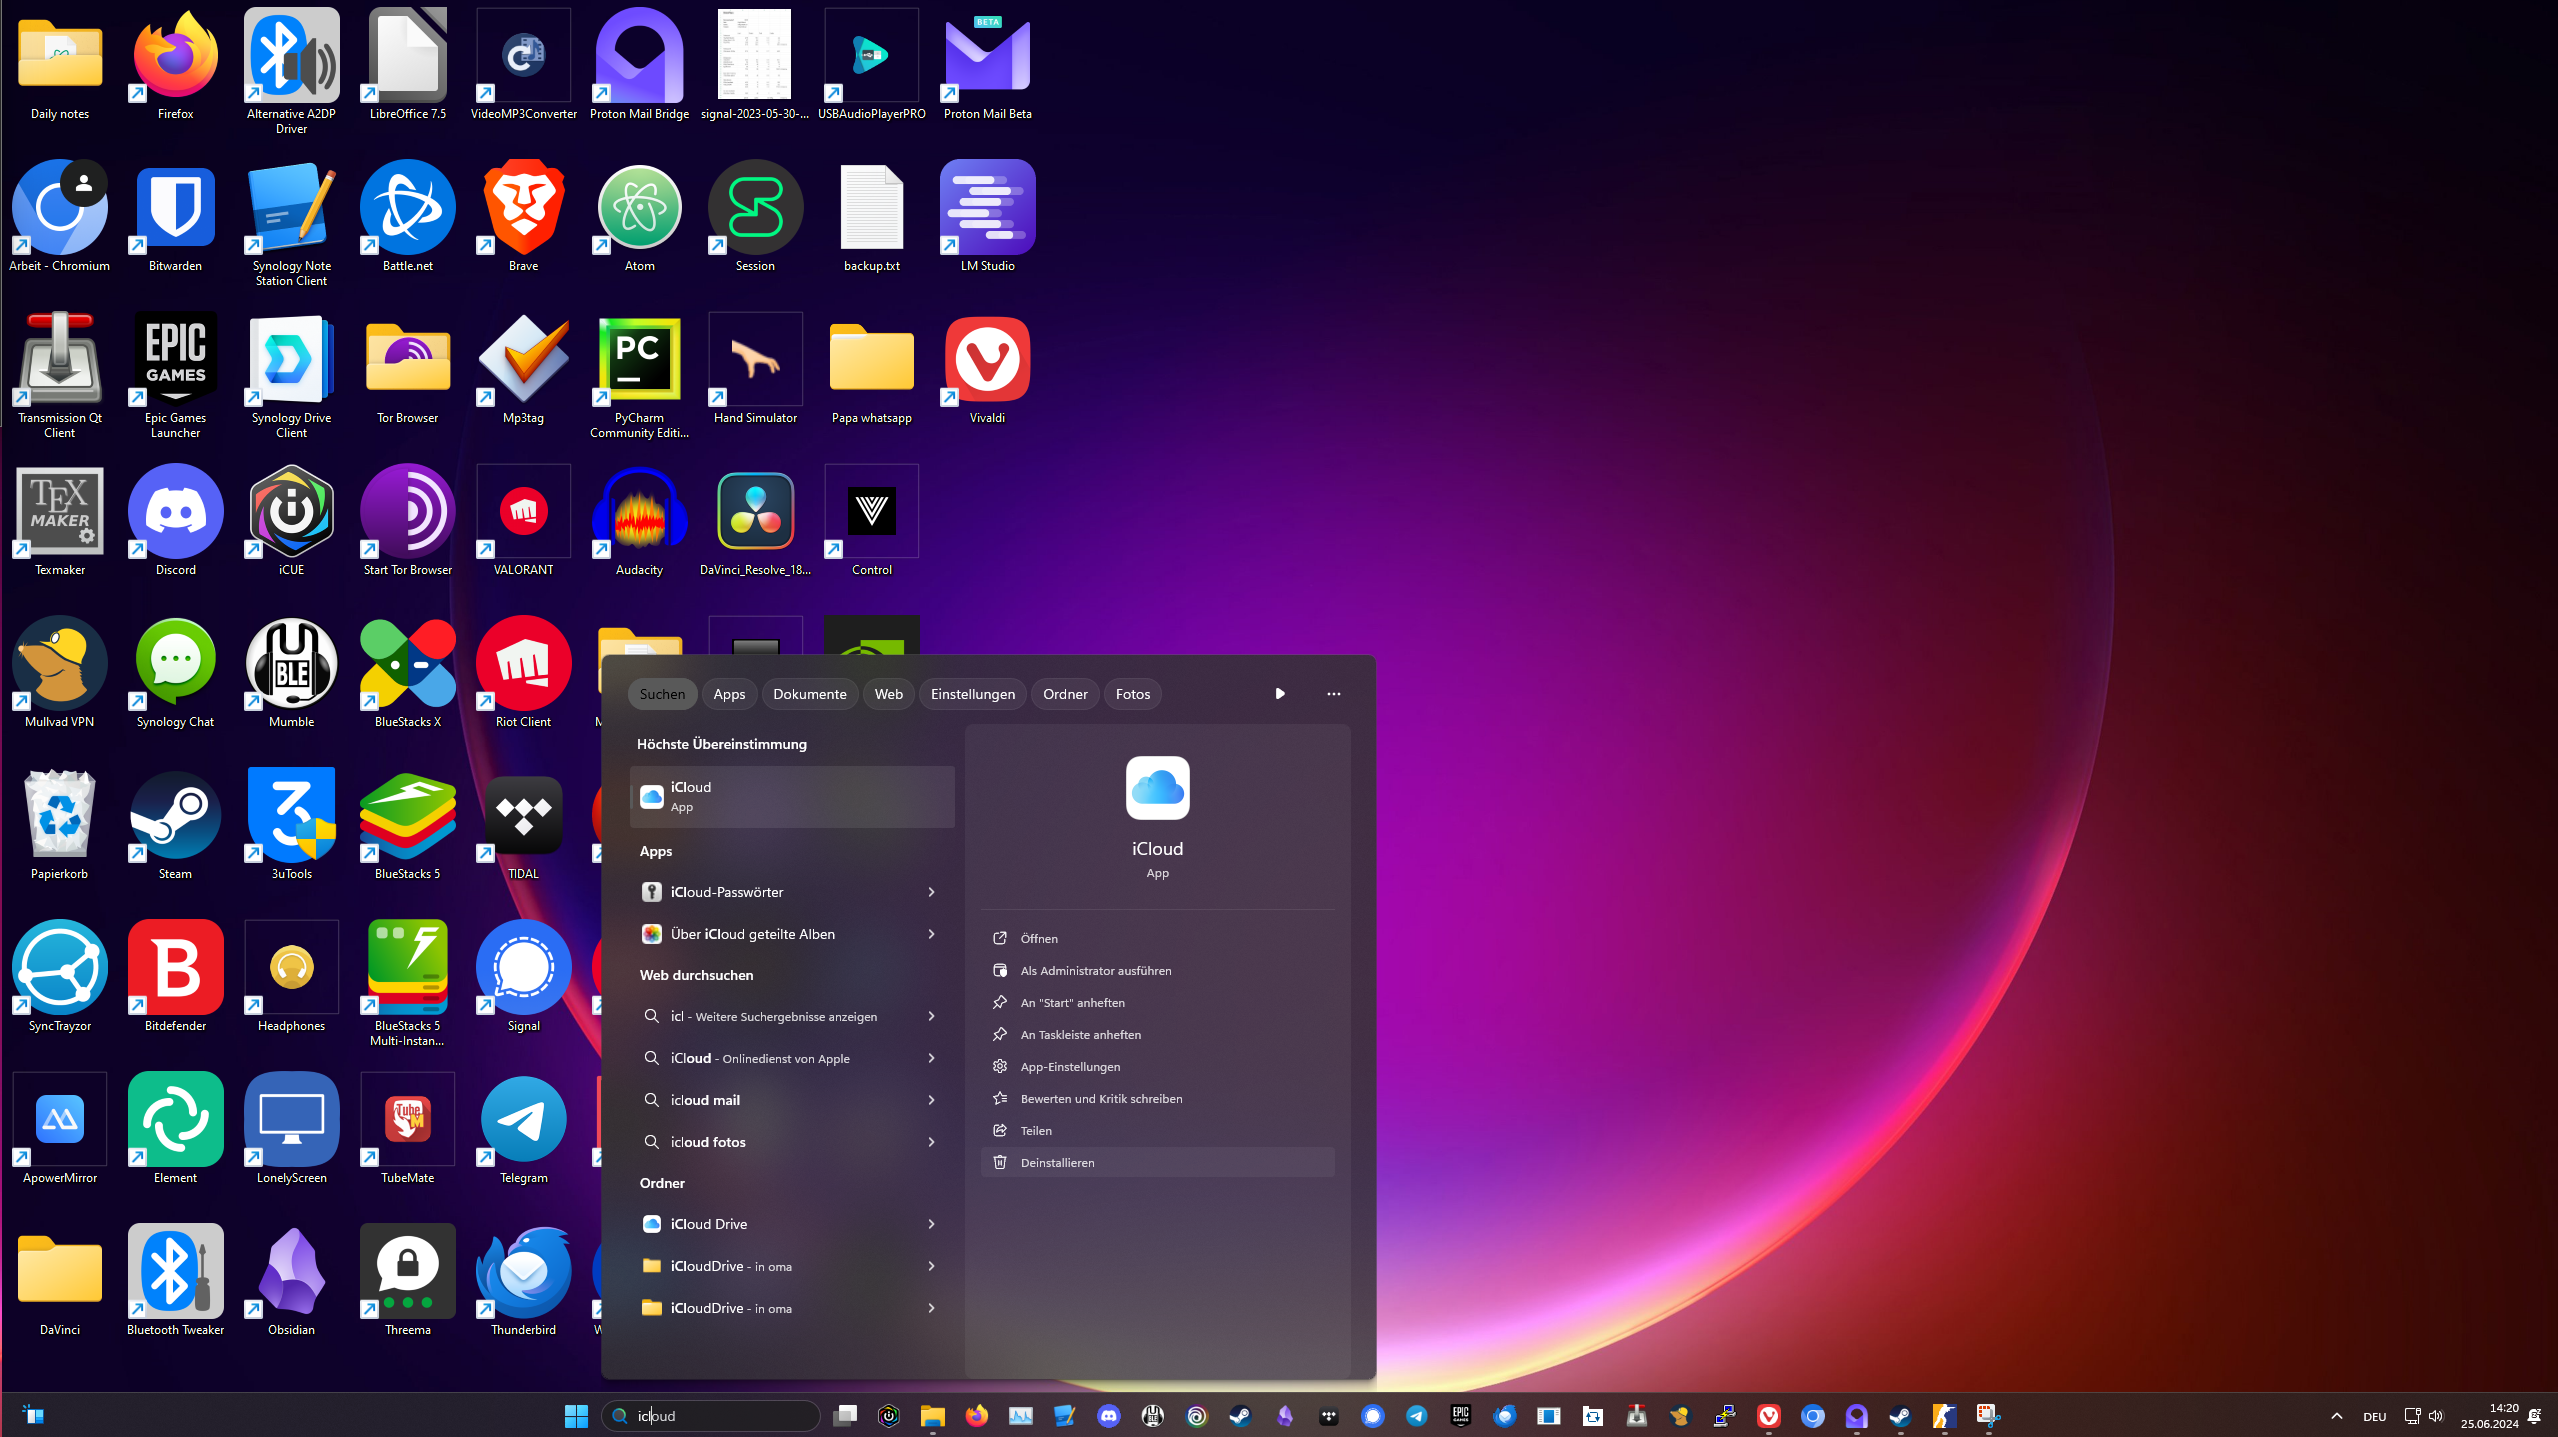Open Thunderbird from the taskbar

[x=1503, y=1415]
